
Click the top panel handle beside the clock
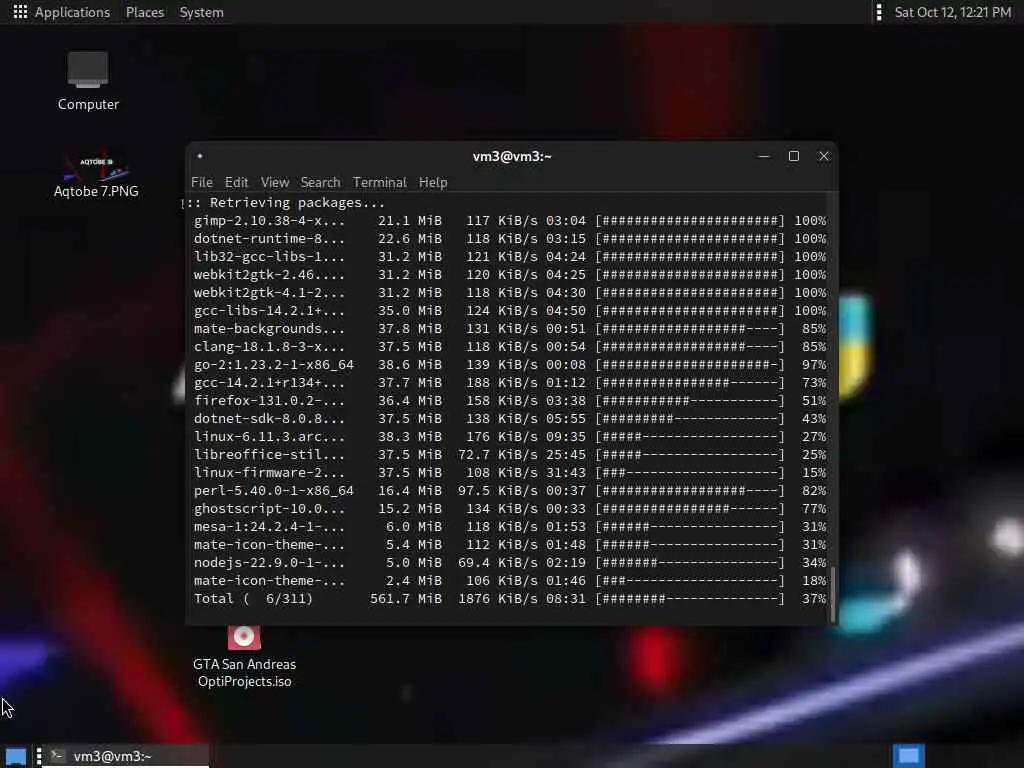(879, 12)
